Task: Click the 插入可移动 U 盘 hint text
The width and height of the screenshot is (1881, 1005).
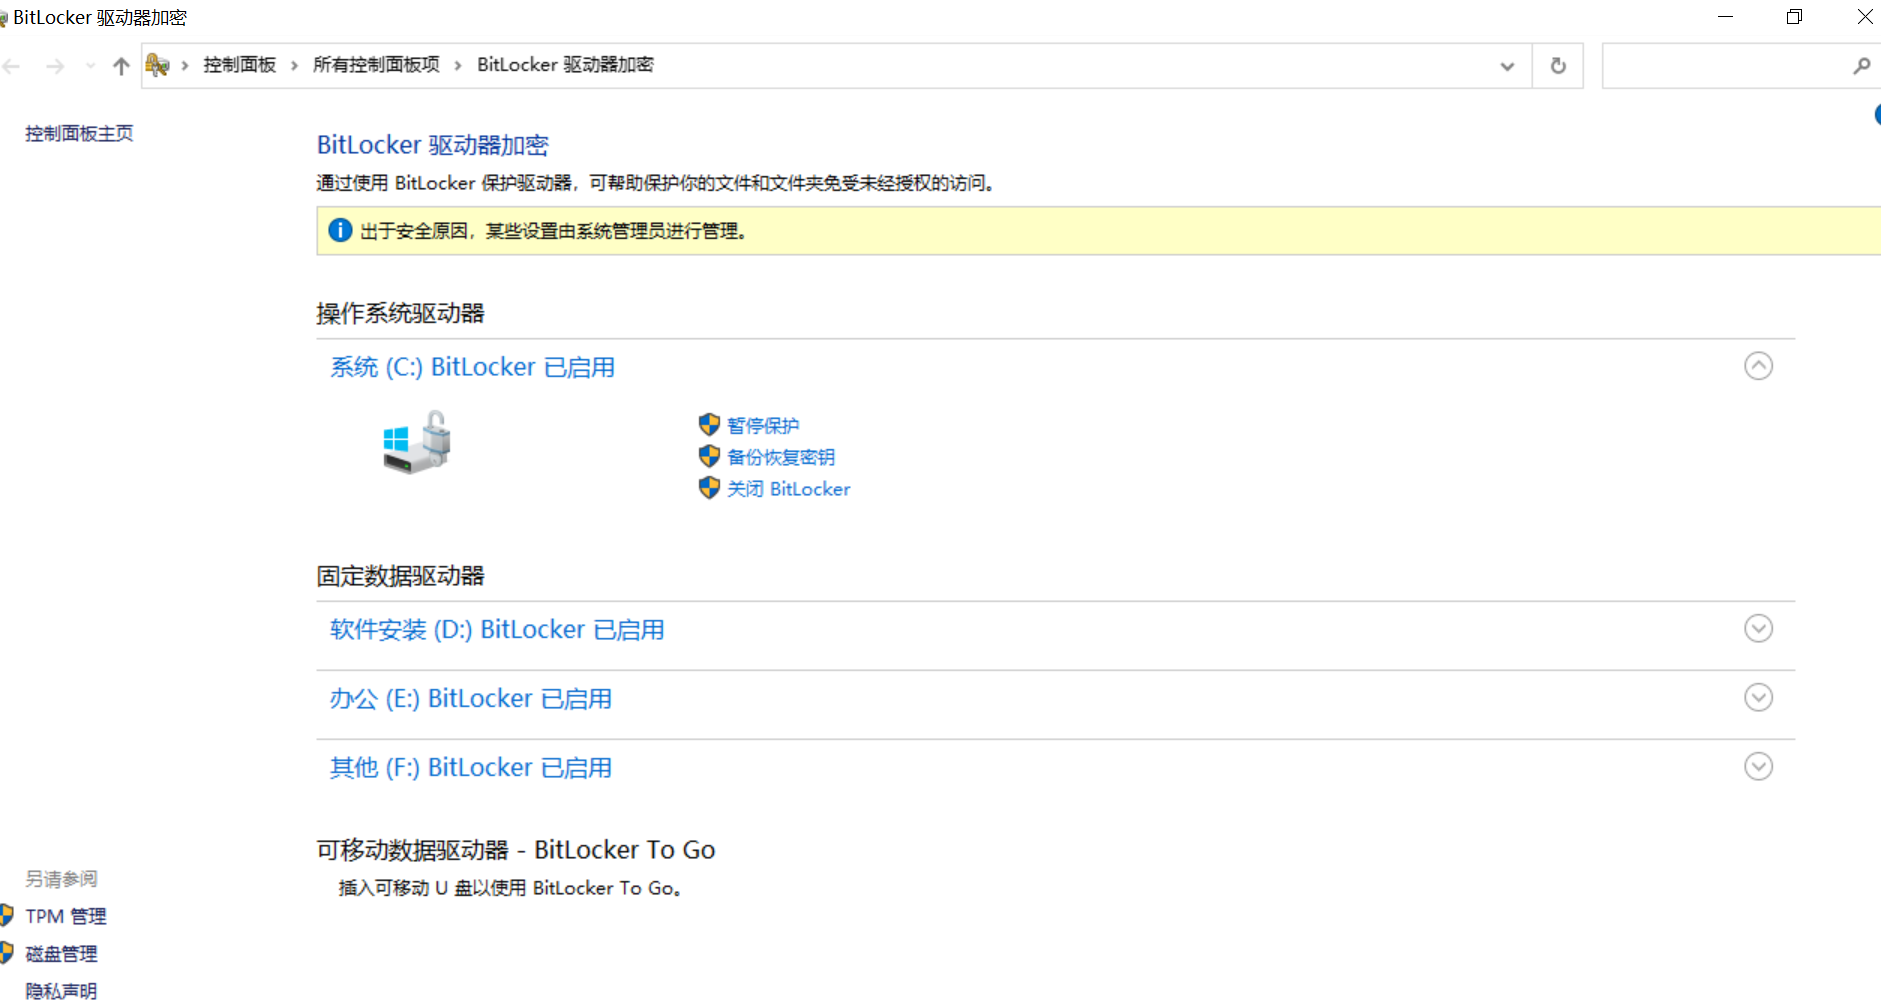Action: [510, 888]
